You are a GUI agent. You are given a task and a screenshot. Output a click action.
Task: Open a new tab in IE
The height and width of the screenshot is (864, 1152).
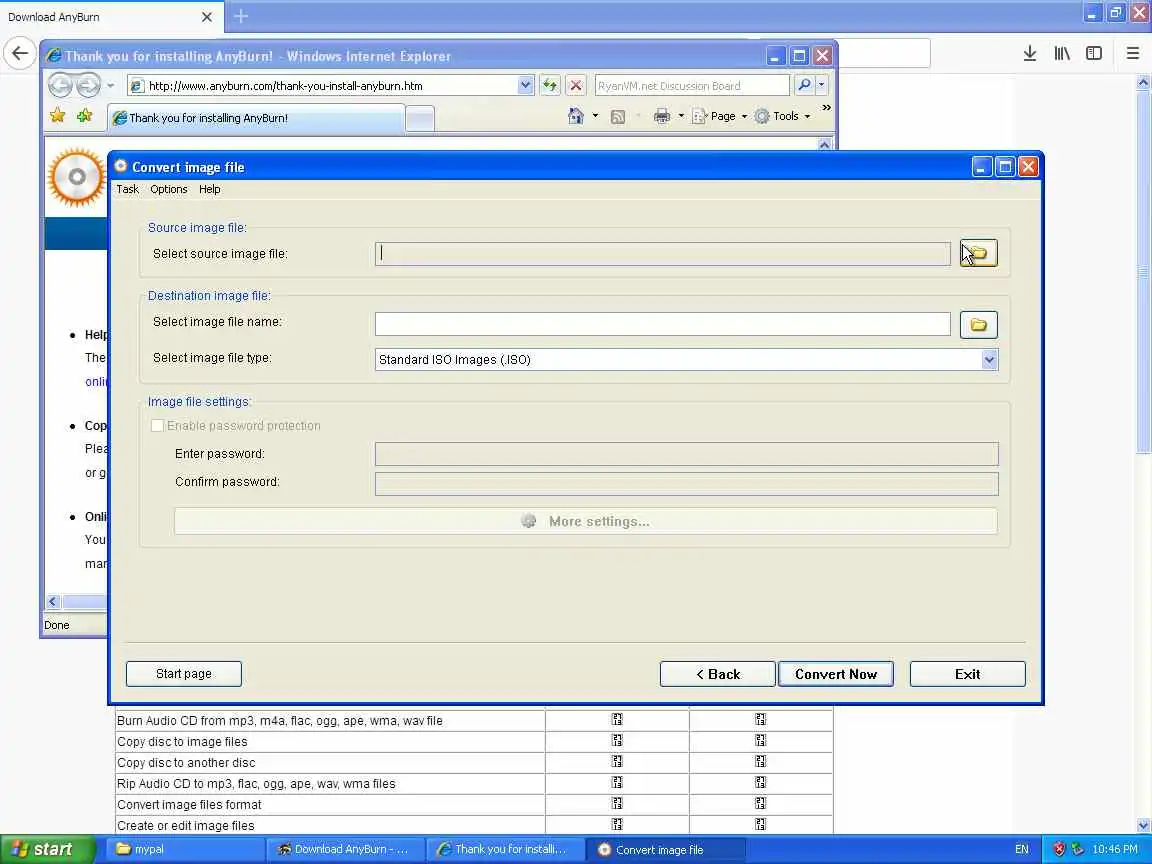(420, 118)
